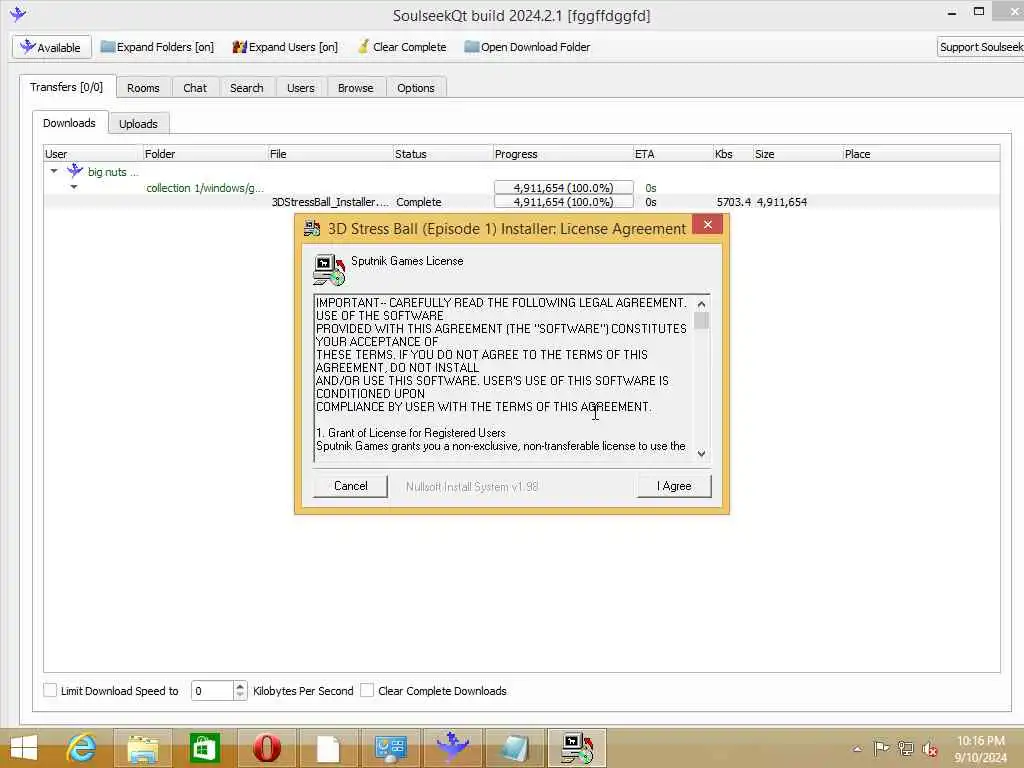This screenshot has height=768, width=1024.
Task: Collapse the big nuts user row
Action: click(54, 171)
